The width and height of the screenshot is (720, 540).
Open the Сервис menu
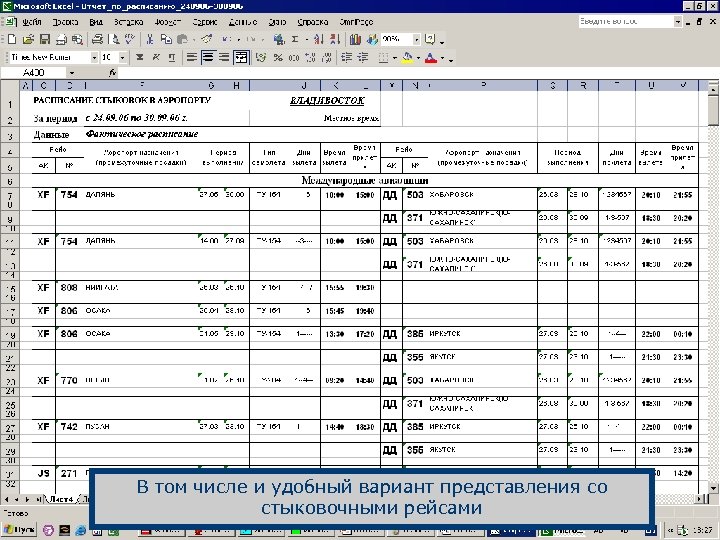coord(205,22)
